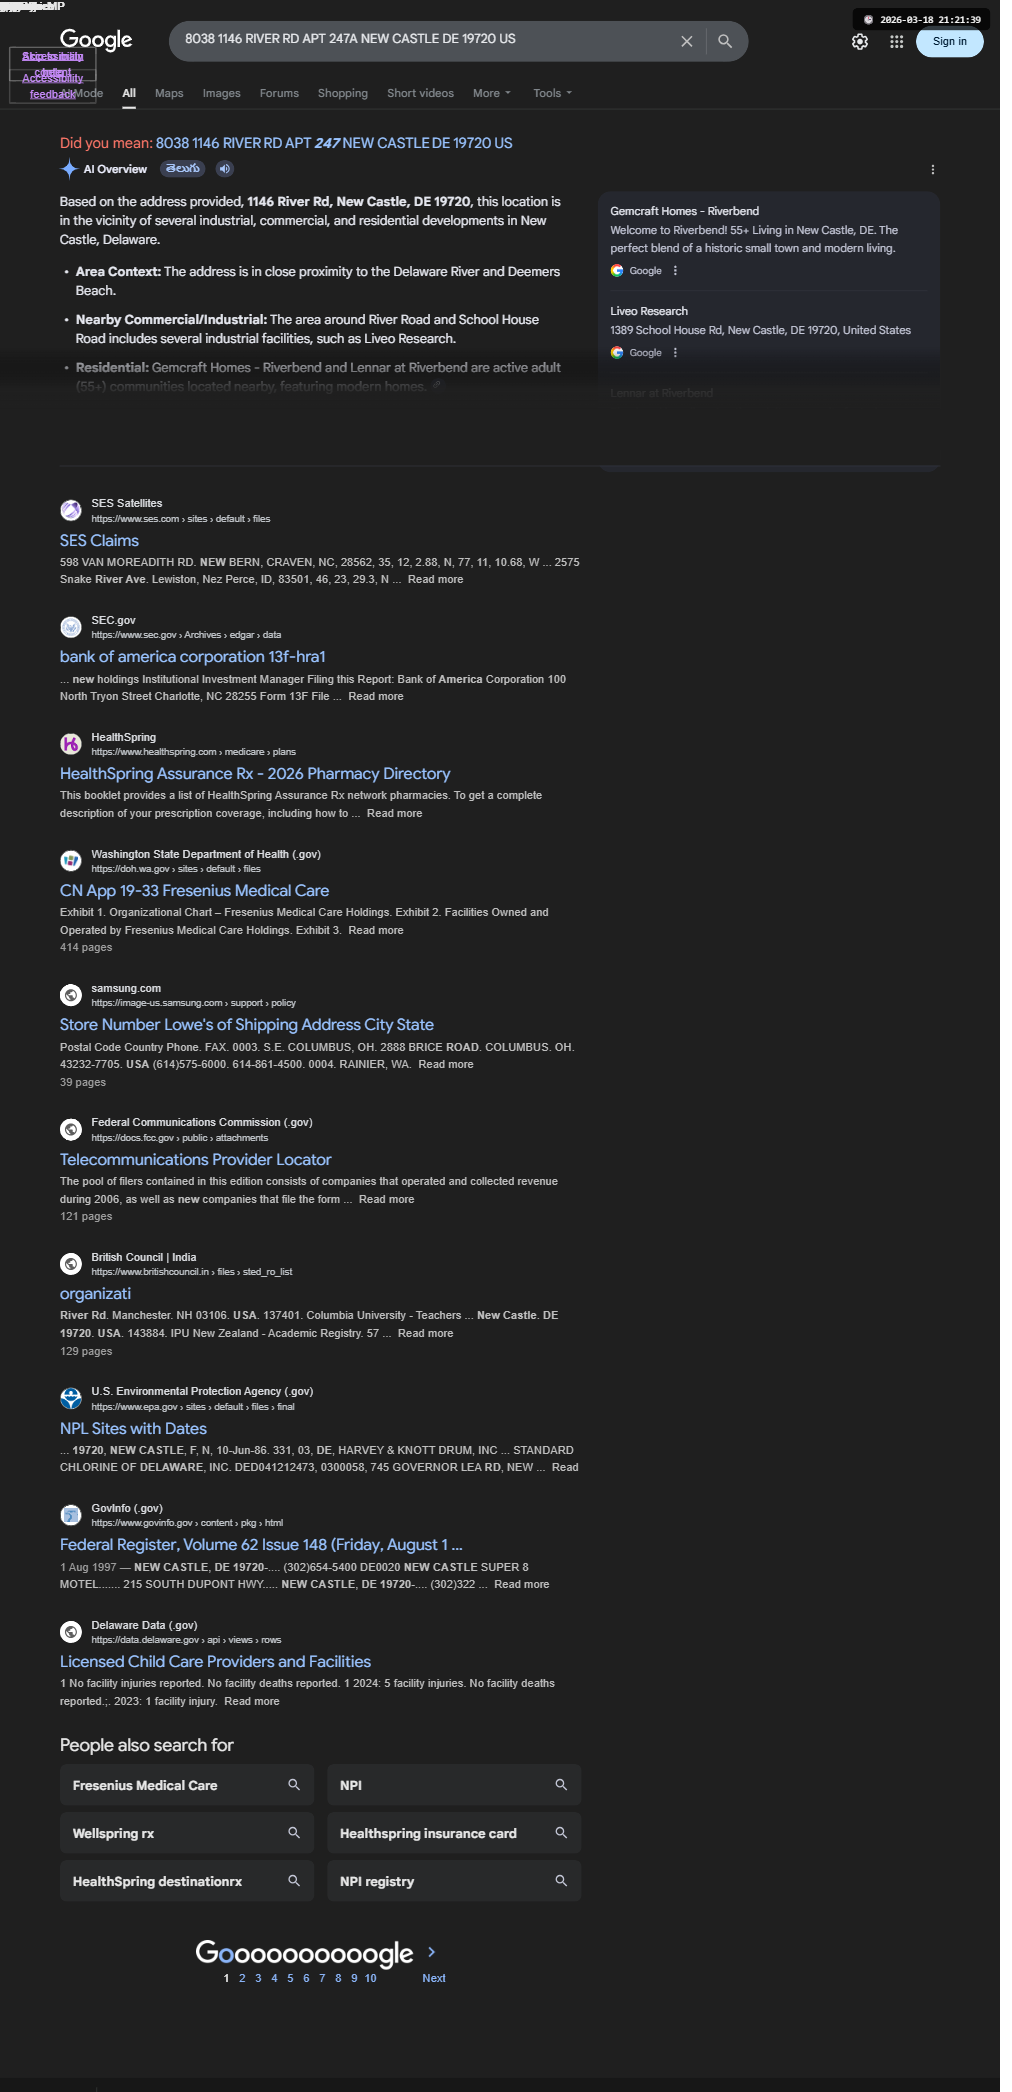Go to results page 5
Screen dimensions: 1012x2092
[290, 1978]
